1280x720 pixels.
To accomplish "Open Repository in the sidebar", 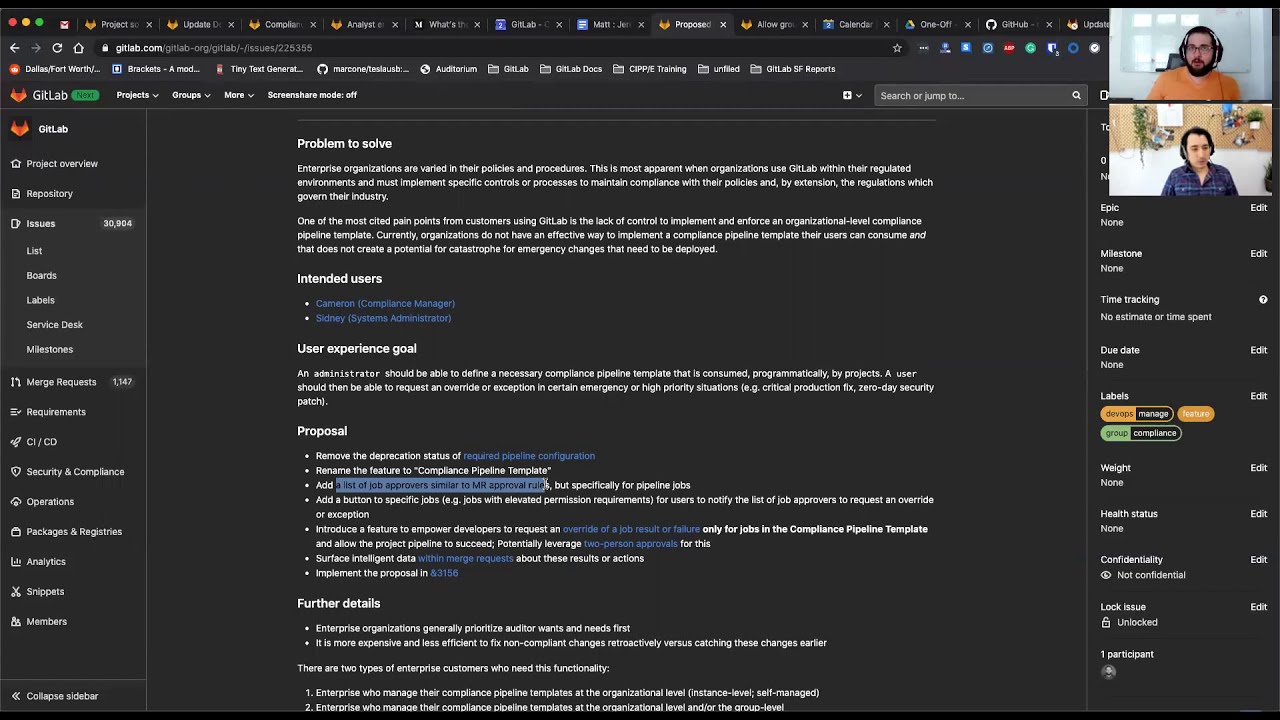I will tap(50, 194).
